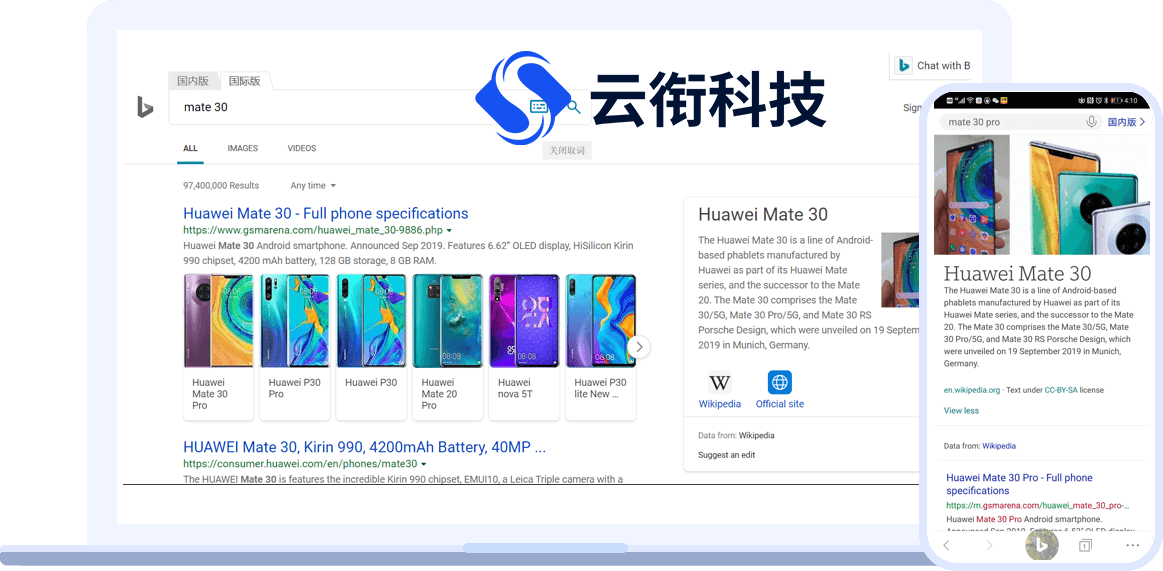Click the 关闭取词 button

click(x=567, y=151)
